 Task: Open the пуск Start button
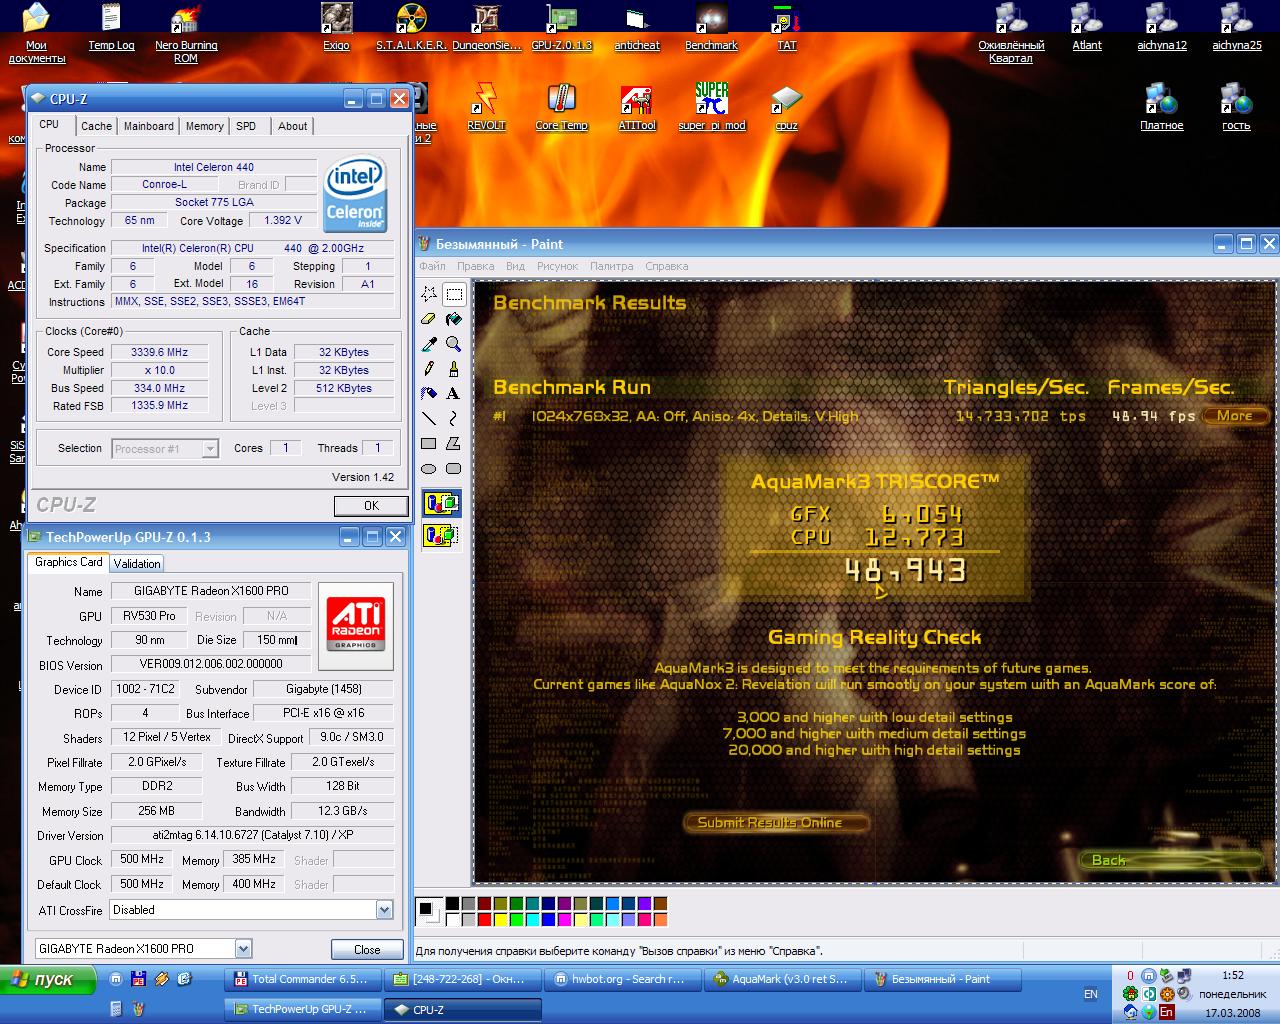point(48,979)
